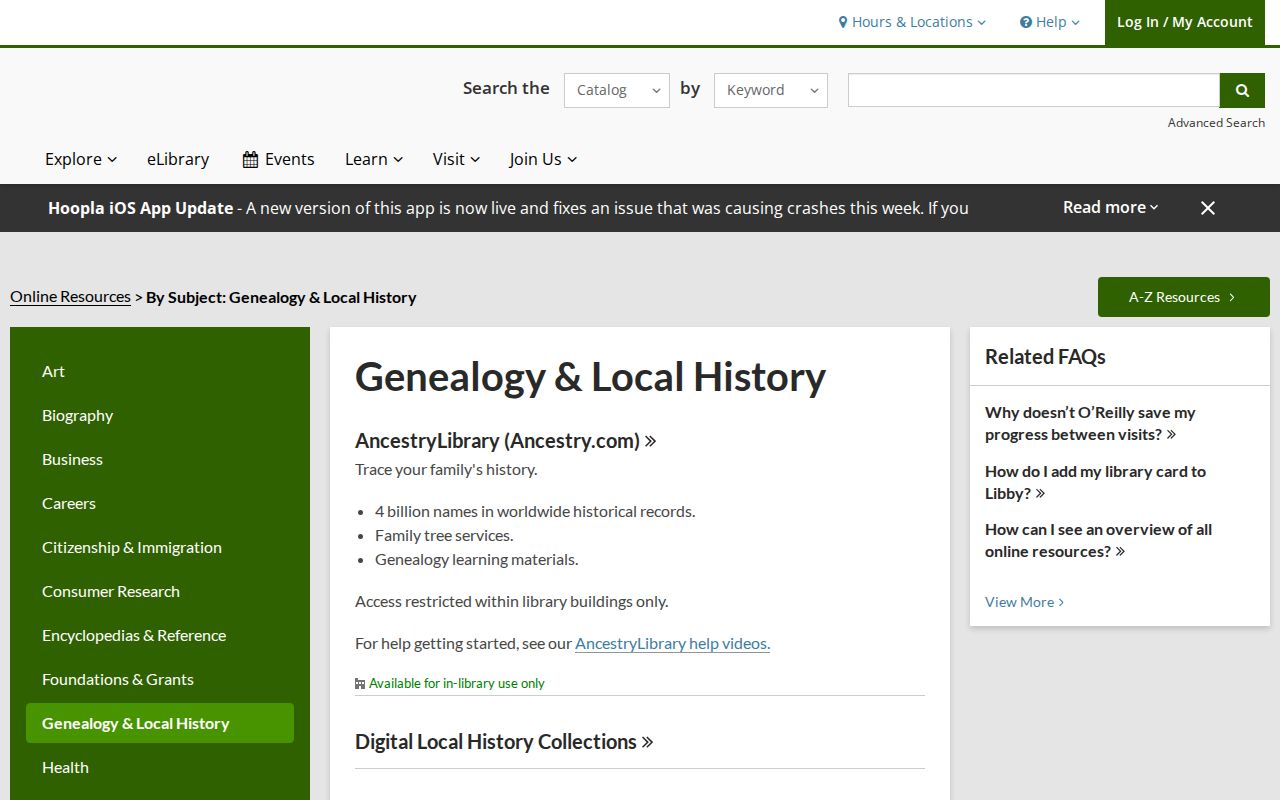Image resolution: width=1280 pixels, height=800 pixels.
Task: Click the 'Access restricted within library buildings only.' text
Action: 511,601
